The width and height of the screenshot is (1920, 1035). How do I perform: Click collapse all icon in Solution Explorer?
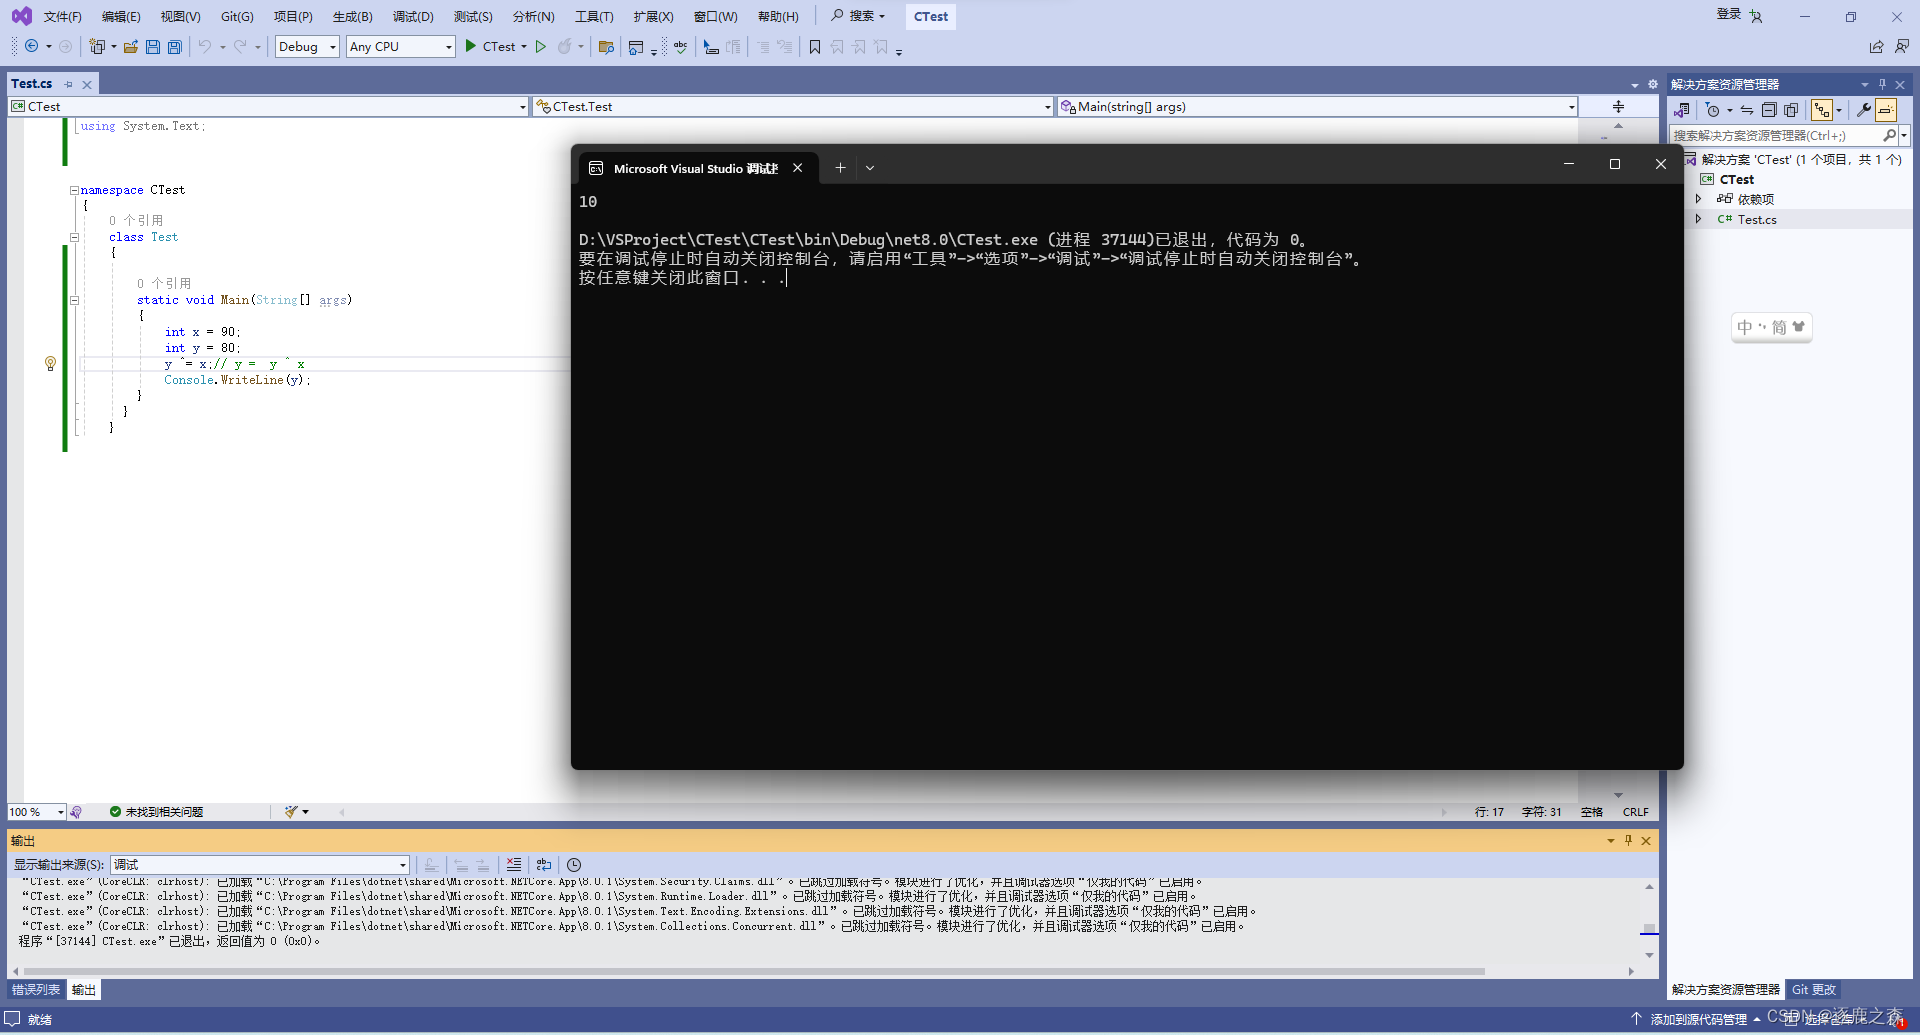(x=1769, y=110)
